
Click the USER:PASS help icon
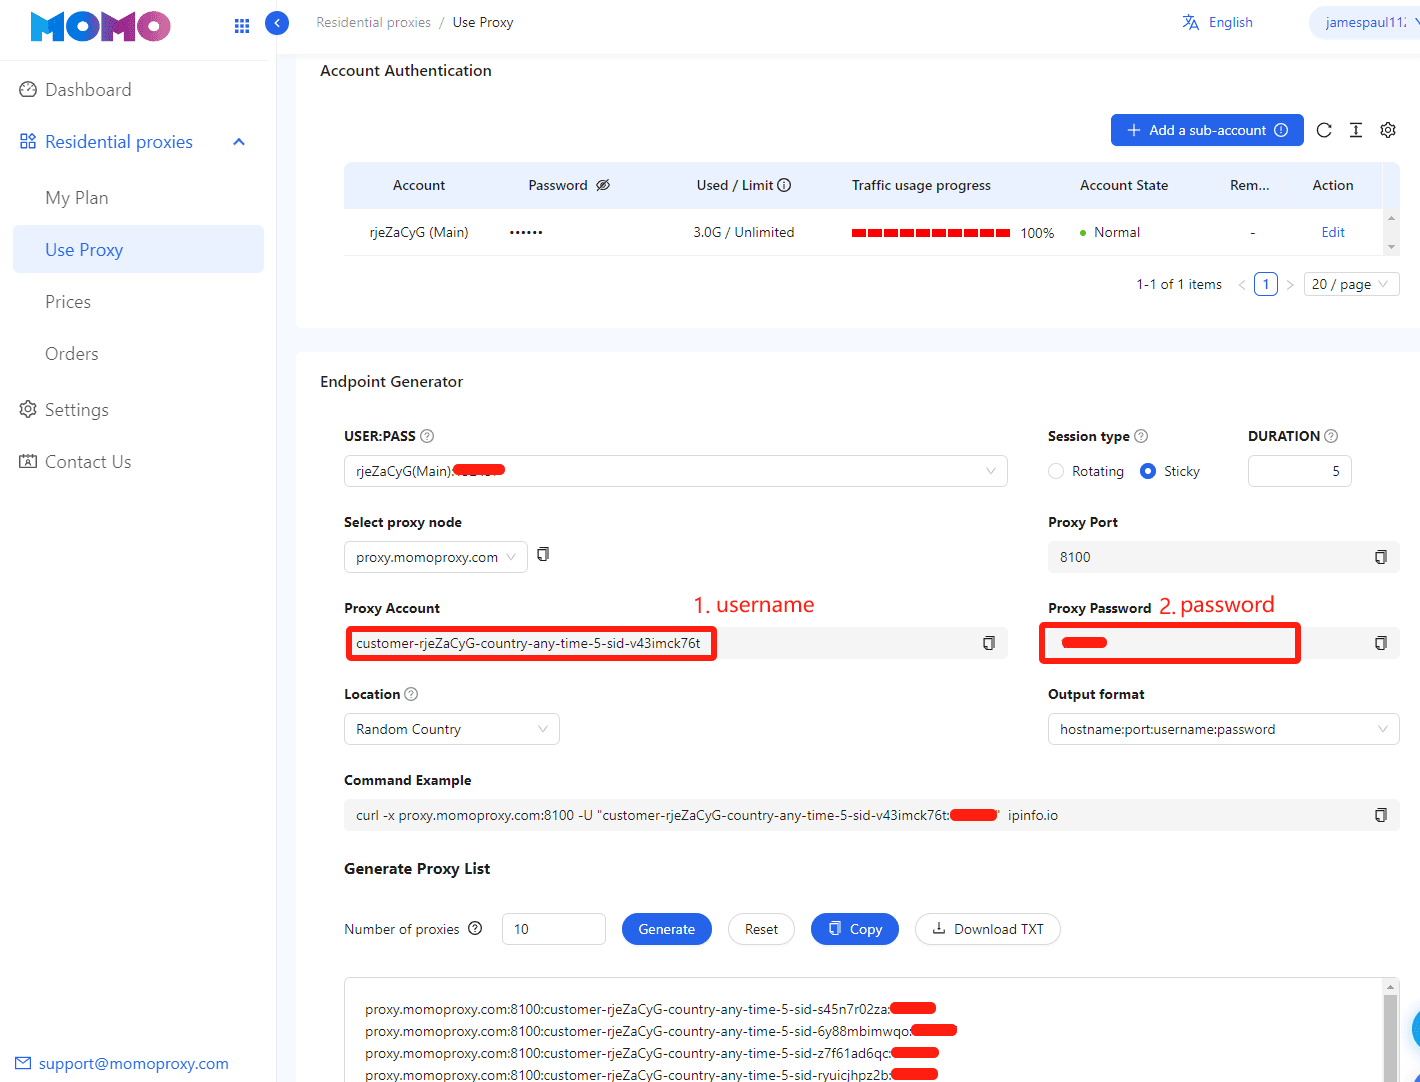pyautogui.click(x=427, y=436)
